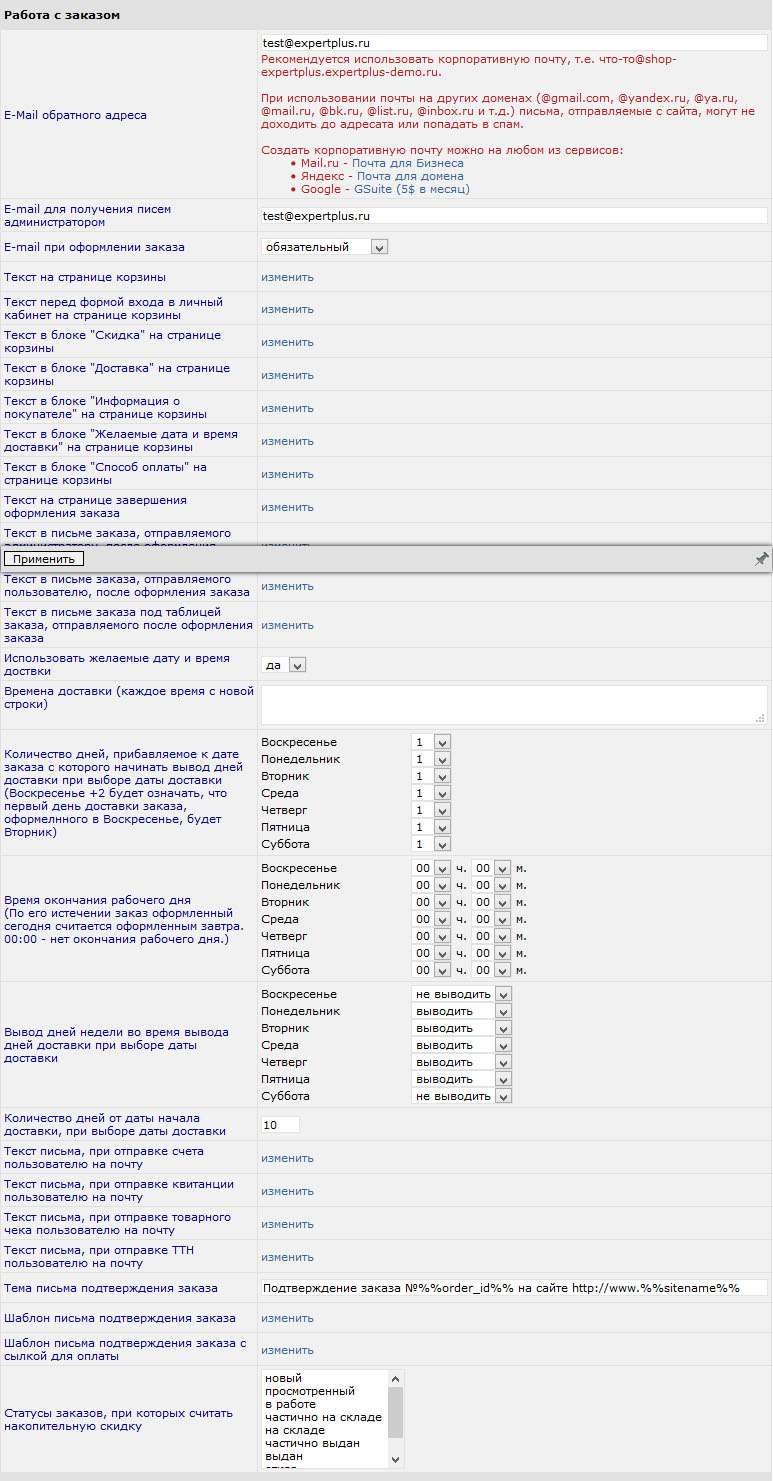Open the workday end hours dropdown for Пятница
The width and height of the screenshot is (773, 1481).
432,953
